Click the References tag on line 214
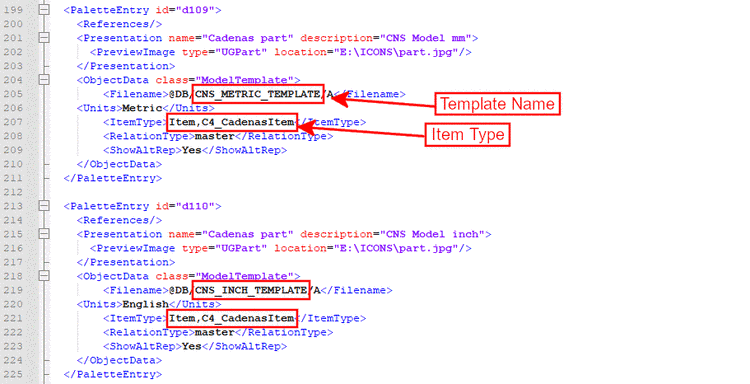Image resolution: width=750 pixels, height=384 pixels. [119, 220]
